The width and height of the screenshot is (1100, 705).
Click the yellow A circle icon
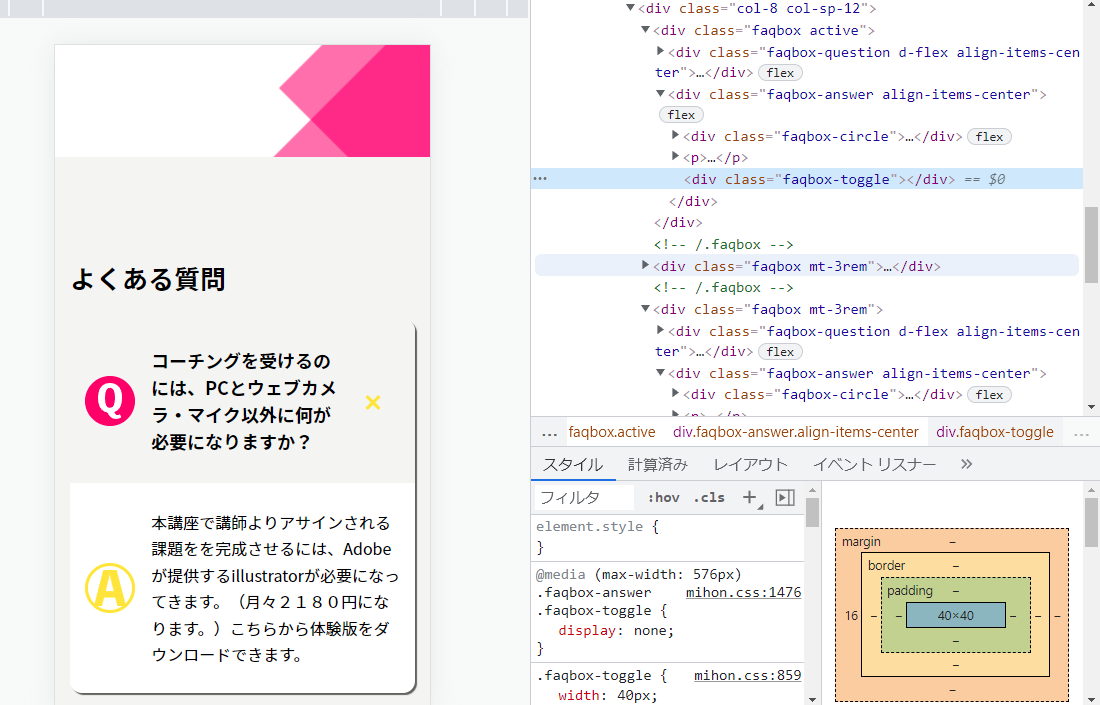click(110, 587)
